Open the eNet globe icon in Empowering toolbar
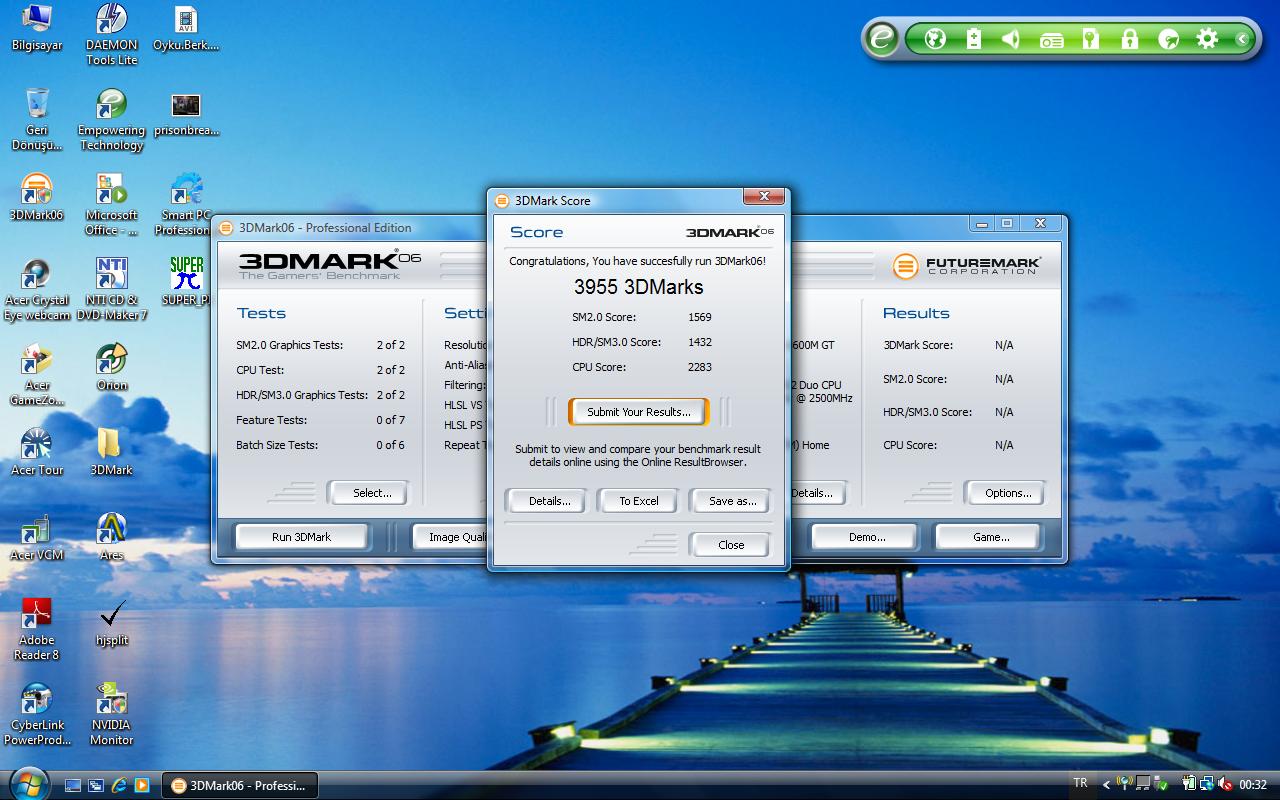1280x800 pixels. click(x=935, y=39)
